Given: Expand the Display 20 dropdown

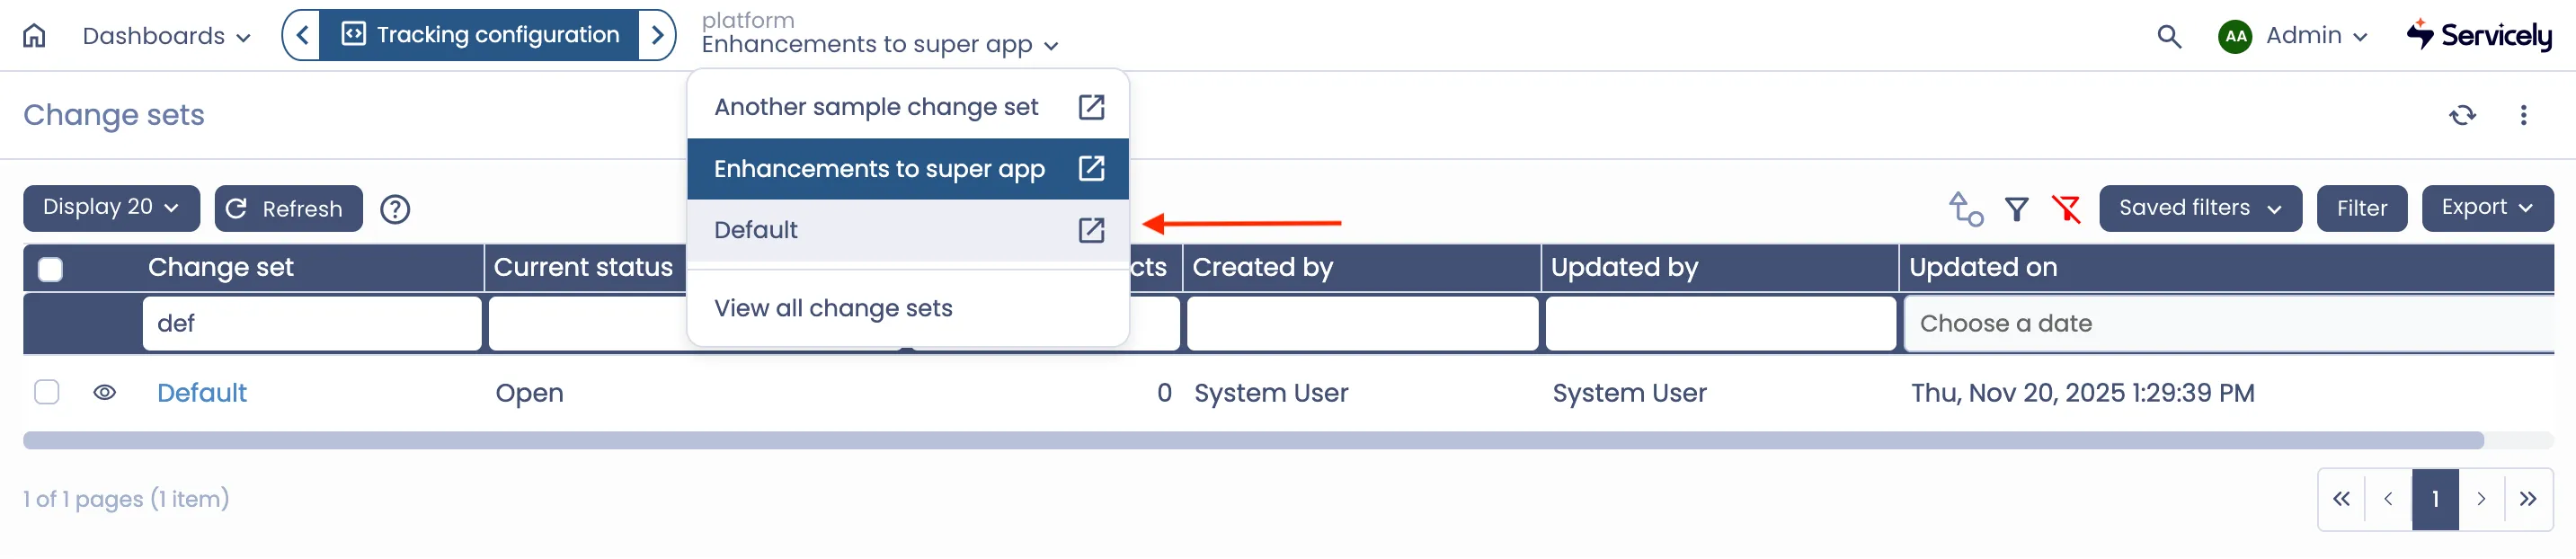Looking at the screenshot, I should pyautogui.click(x=111, y=208).
